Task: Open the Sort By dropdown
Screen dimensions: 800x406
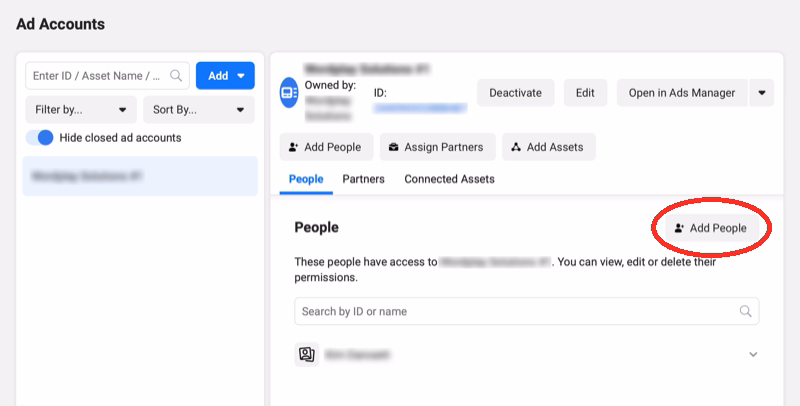Action: [199, 110]
